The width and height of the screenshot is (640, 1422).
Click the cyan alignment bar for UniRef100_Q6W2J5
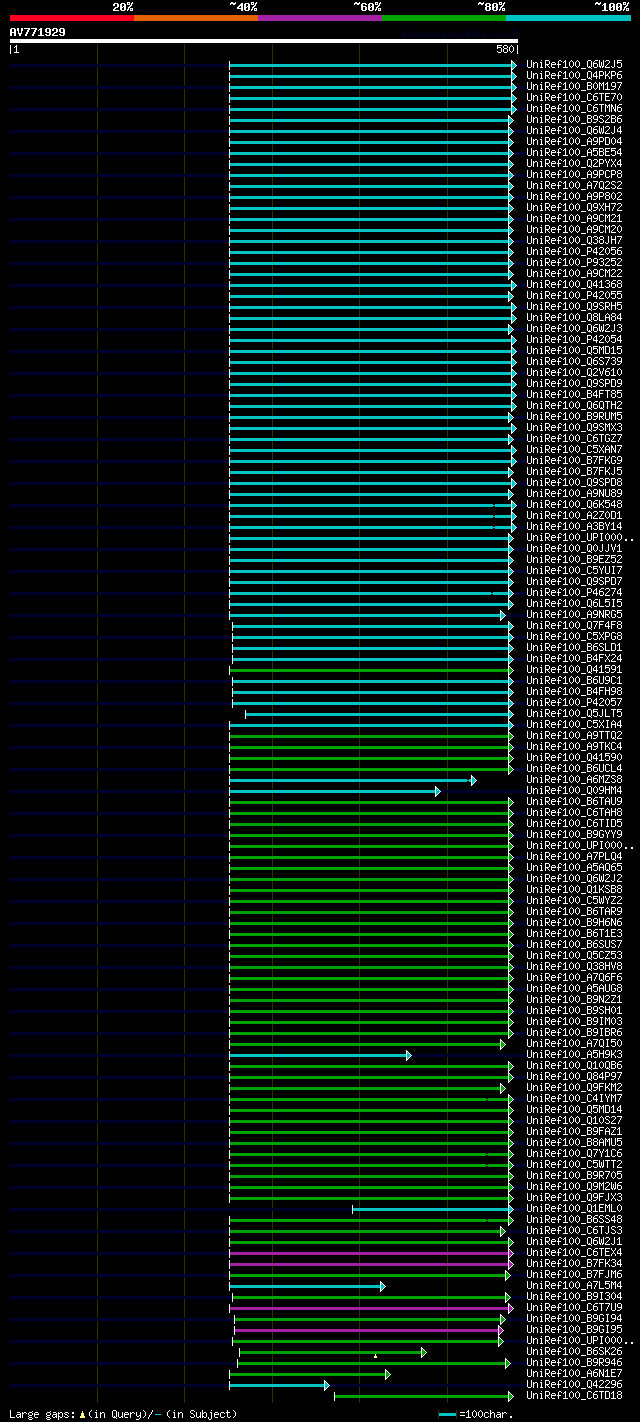coord(372,65)
